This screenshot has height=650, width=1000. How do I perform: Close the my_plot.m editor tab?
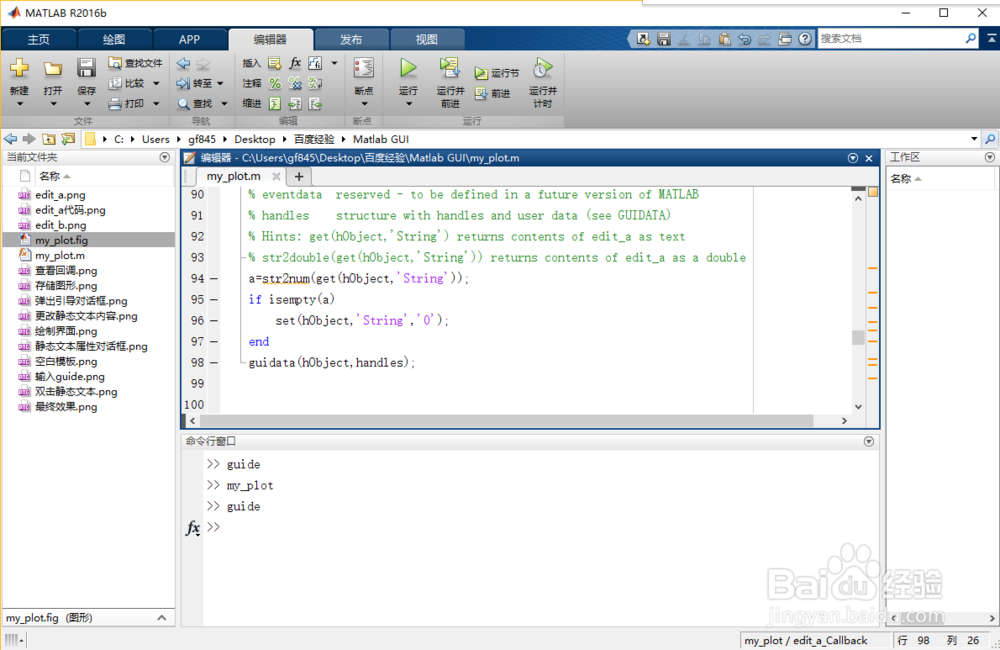pos(276,176)
